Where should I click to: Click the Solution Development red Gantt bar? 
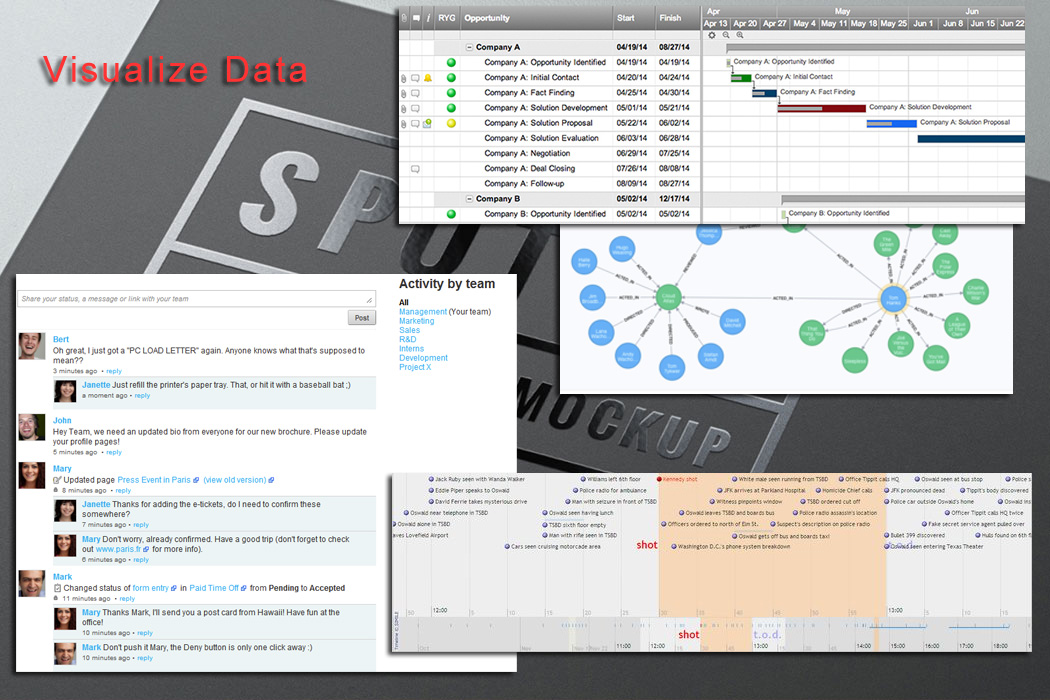tap(822, 109)
